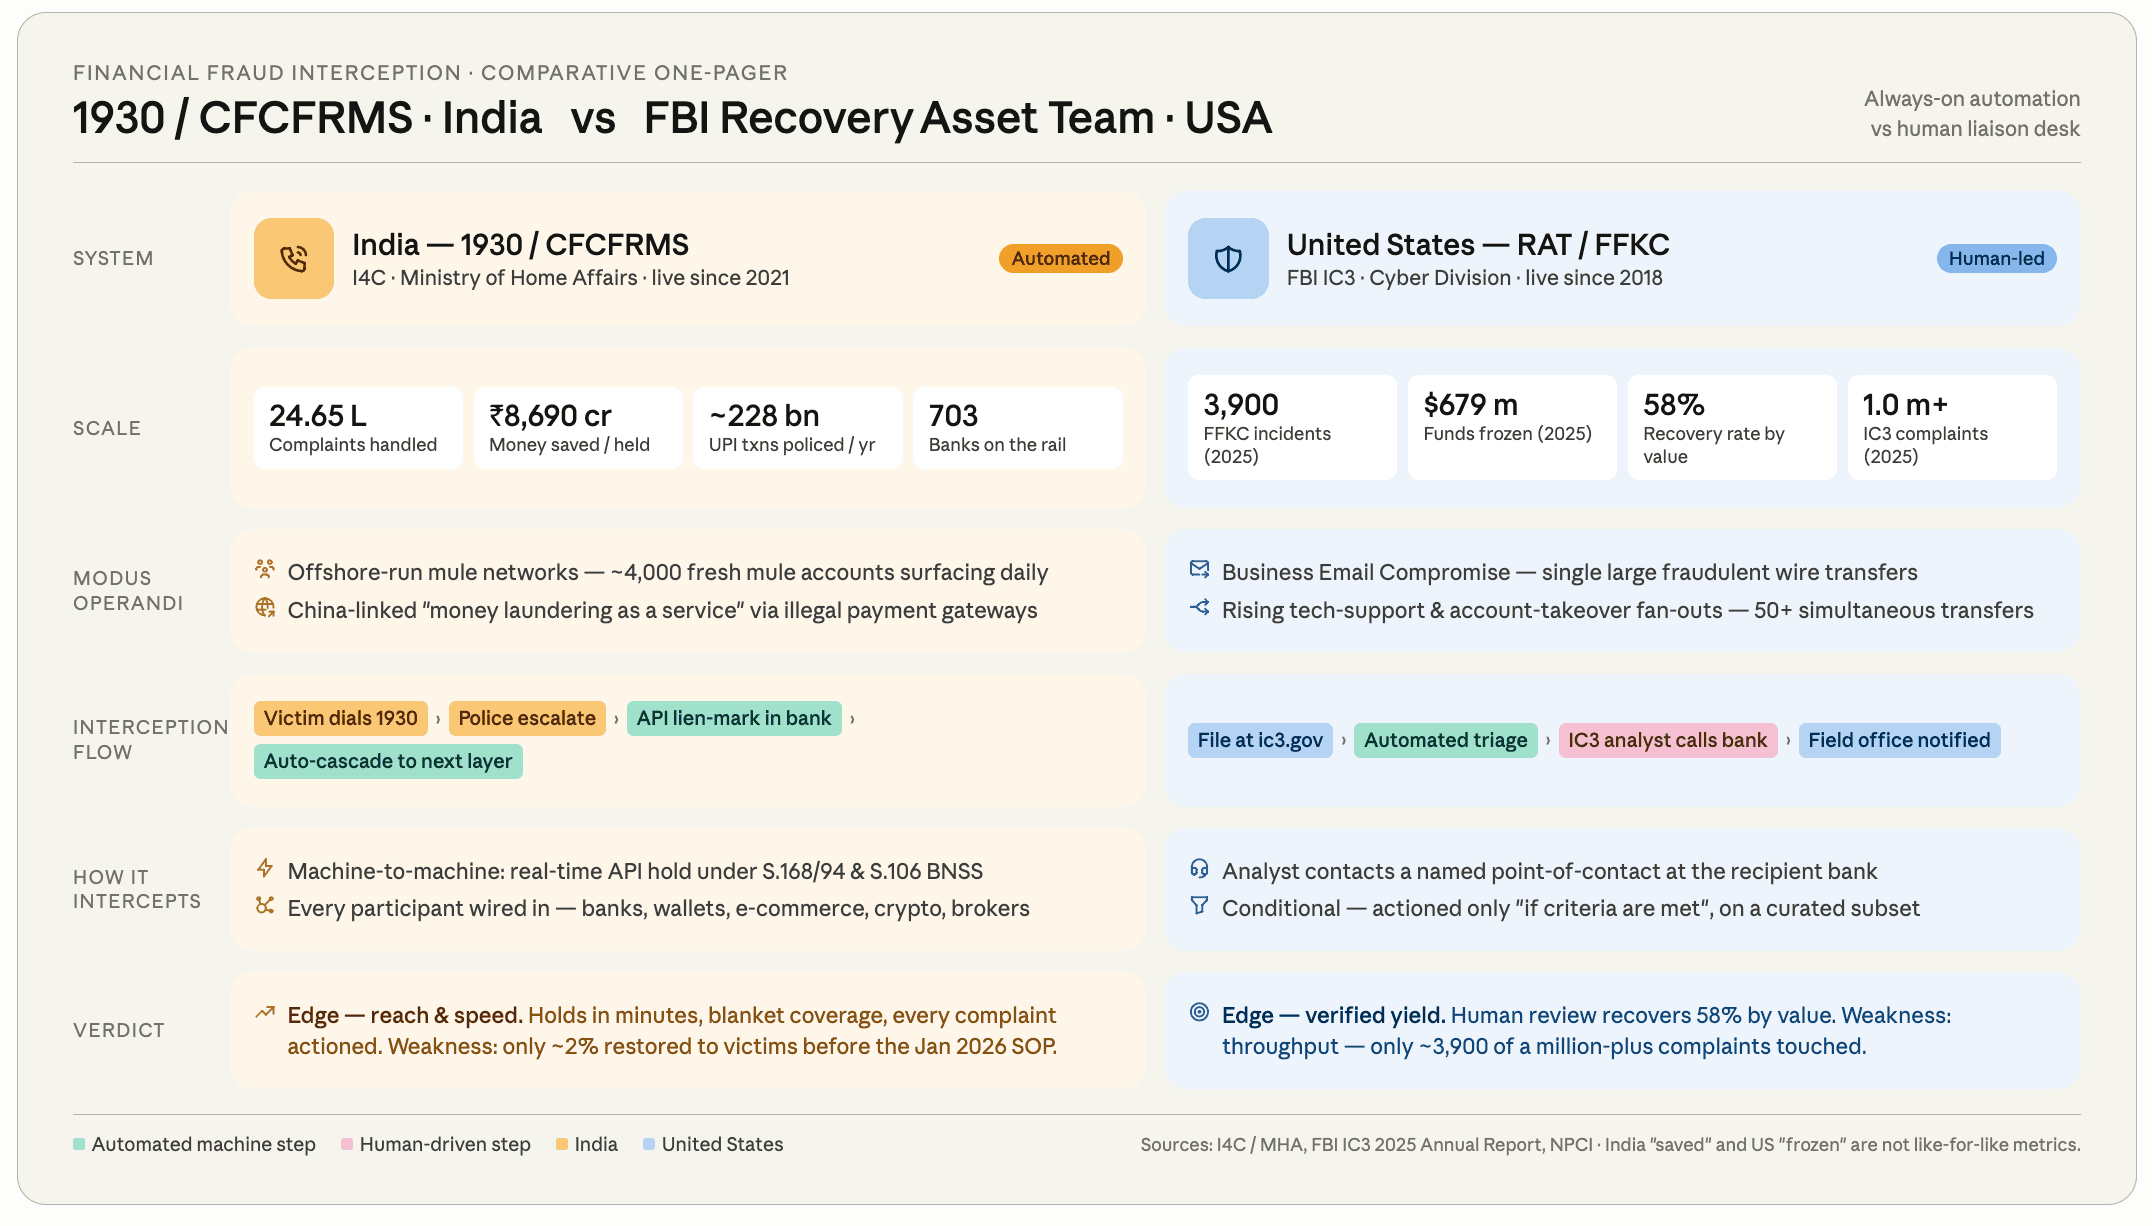Image resolution: width=2152 pixels, height=1226 pixels.
Task: Click the chevron after Victim dials 1930
Action: [x=438, y=719]
